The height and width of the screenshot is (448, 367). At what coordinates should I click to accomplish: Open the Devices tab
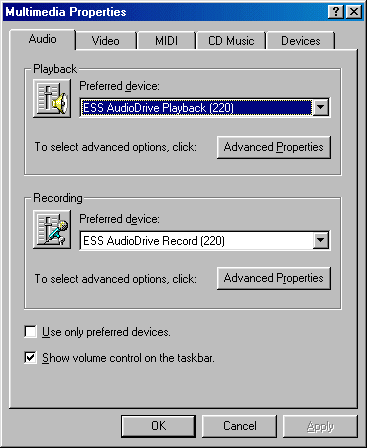(300, 41)
